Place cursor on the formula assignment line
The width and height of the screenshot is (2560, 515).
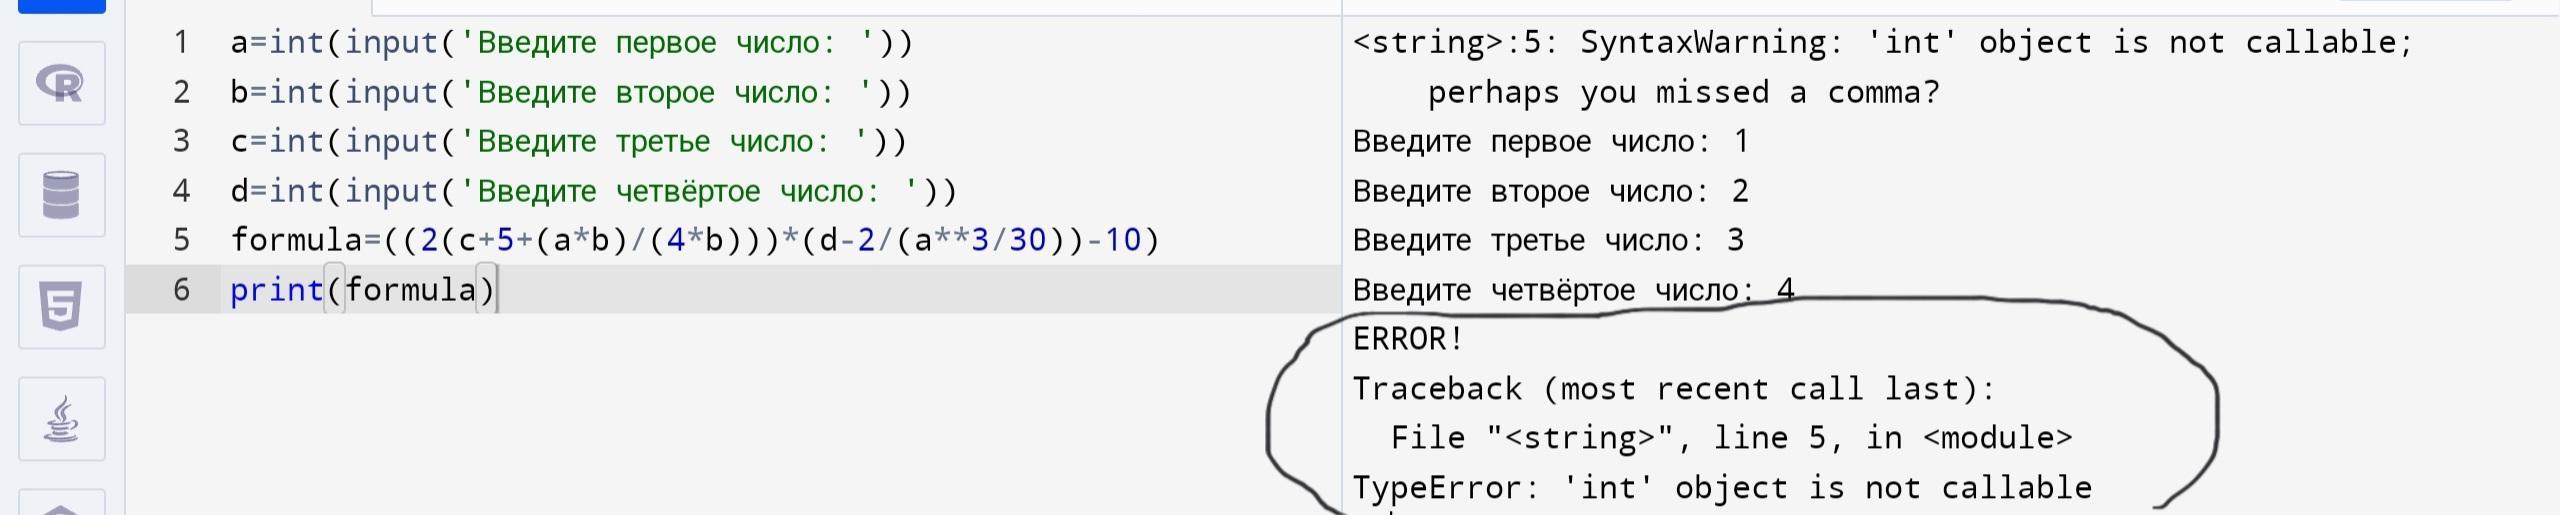(695, 240)
